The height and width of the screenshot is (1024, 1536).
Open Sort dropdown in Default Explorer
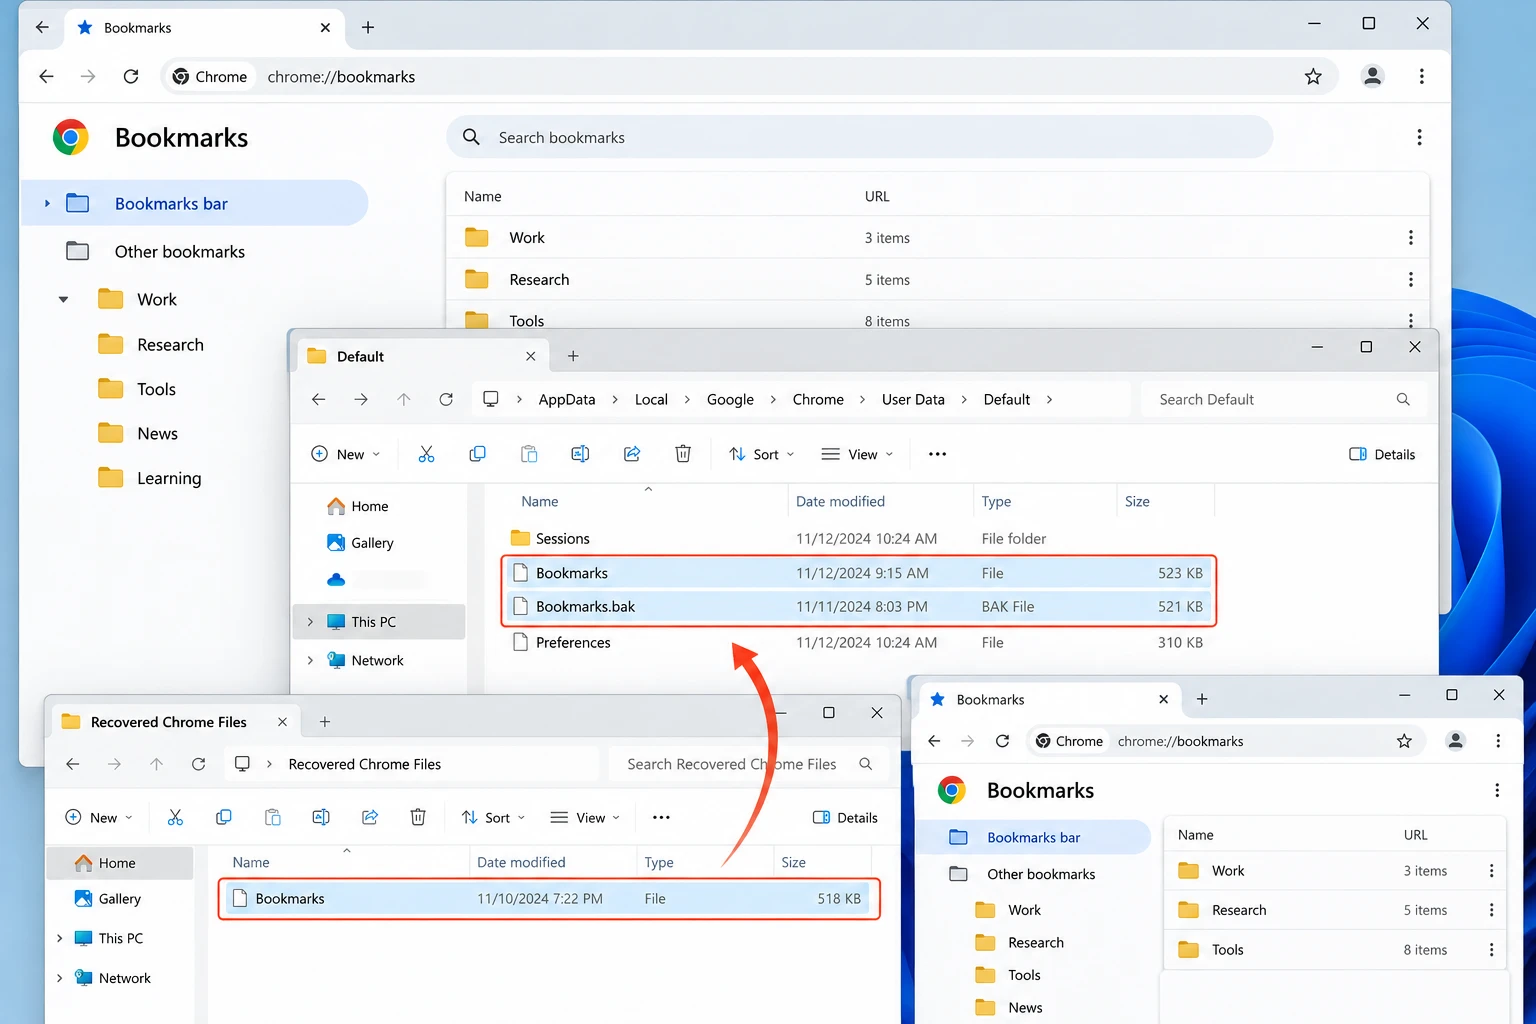coord(761,454)
